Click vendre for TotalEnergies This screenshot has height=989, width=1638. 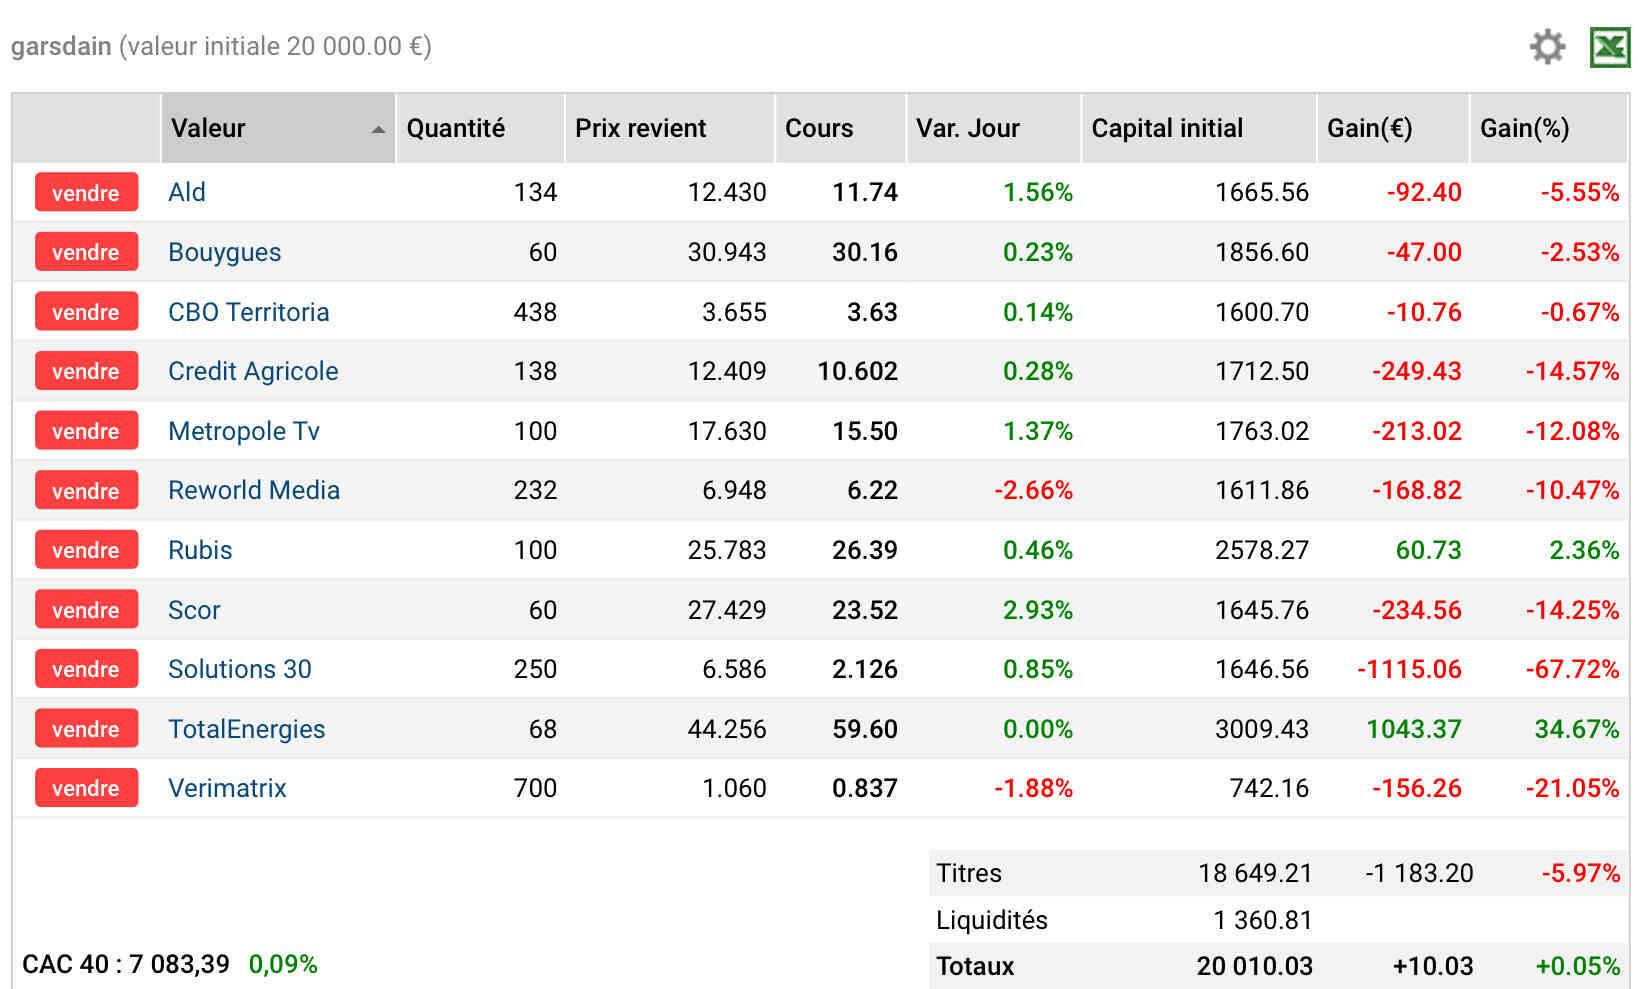(x=86, y=729)
